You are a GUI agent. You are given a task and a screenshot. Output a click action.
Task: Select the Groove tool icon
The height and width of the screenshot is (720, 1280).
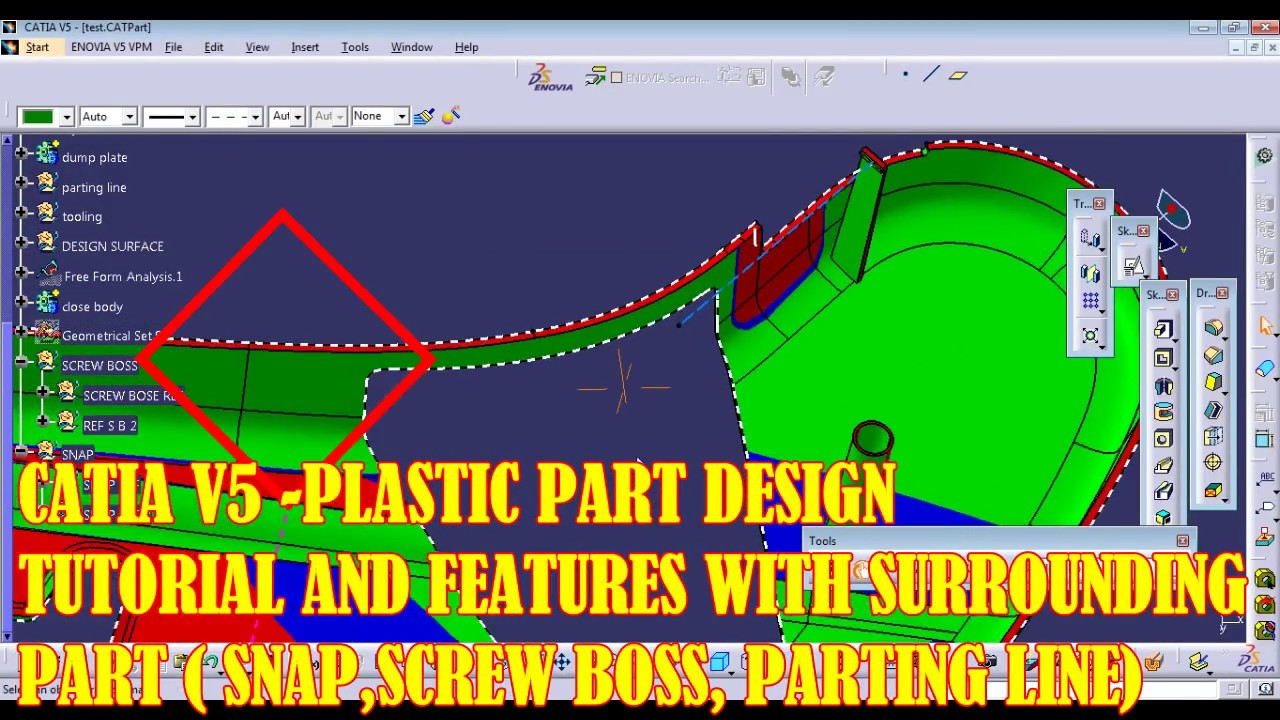click(1162, 412)
